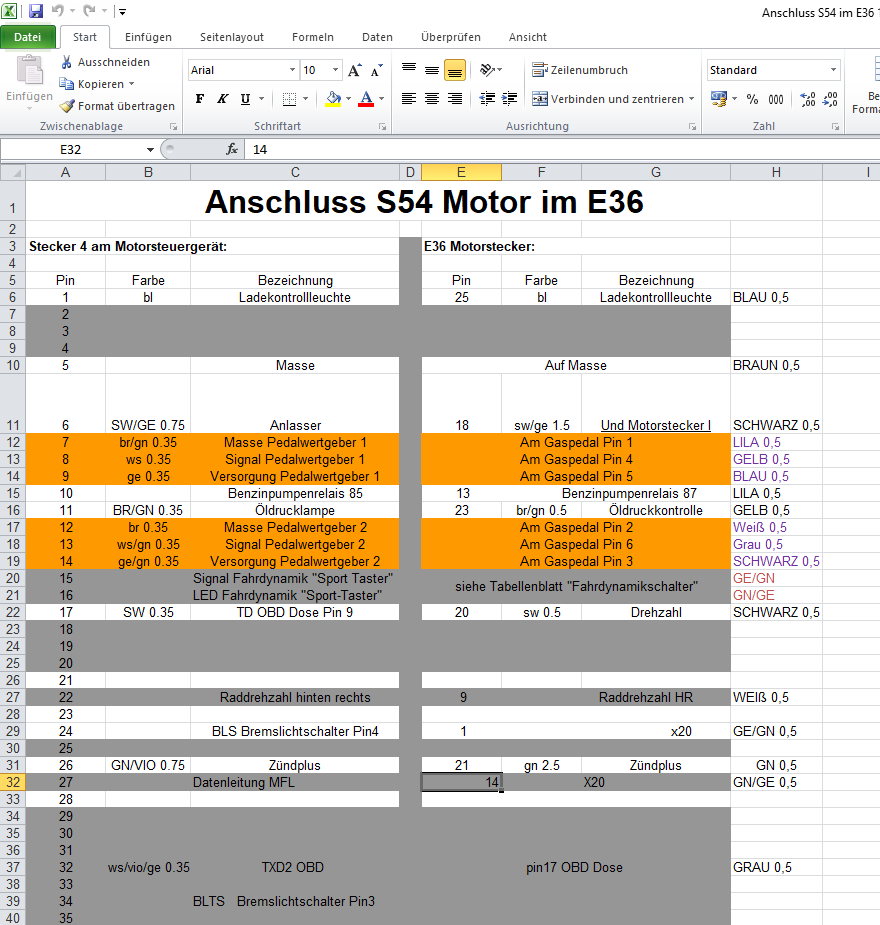Click the increase font size icon
Image resolution: width=880 pixels, height=925 pixels.
click(355, 71)
